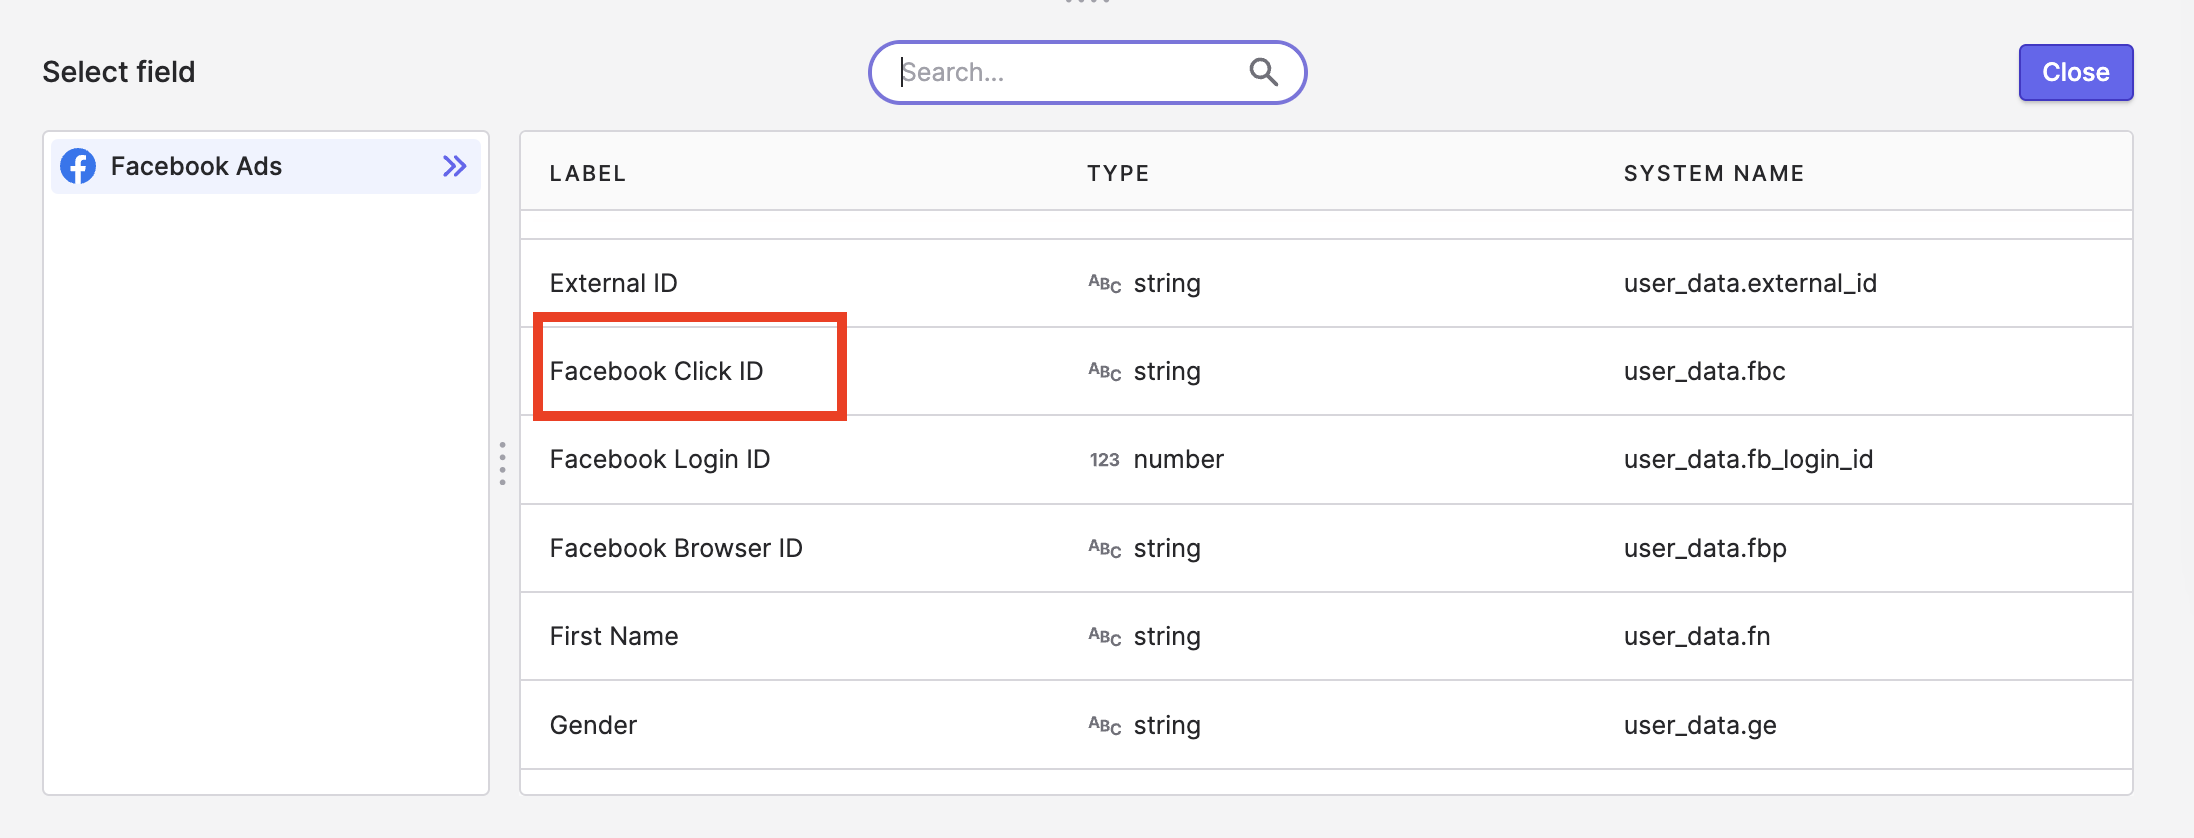2194x838 pixels.
Task: Click system name user_data.fb_login_id
Action: (1748, 459)
